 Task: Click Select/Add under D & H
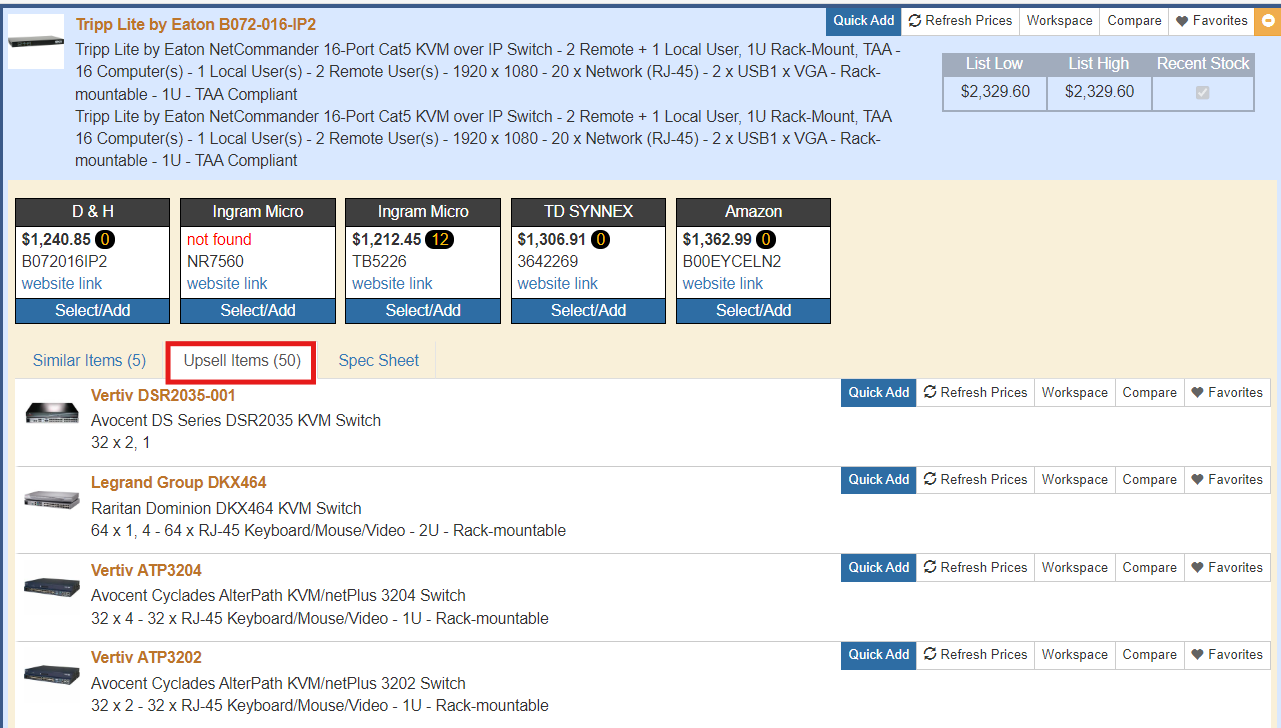click(92, 311)
